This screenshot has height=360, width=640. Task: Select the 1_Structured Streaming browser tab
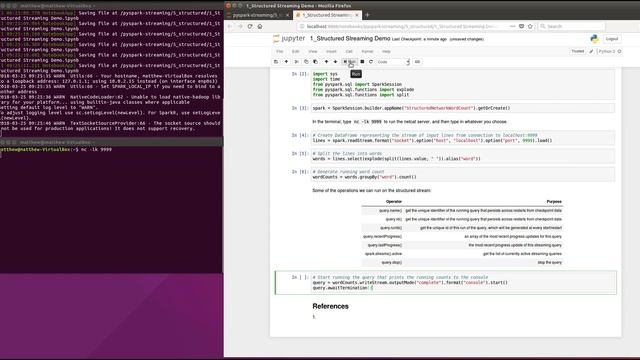click(327, 15)
